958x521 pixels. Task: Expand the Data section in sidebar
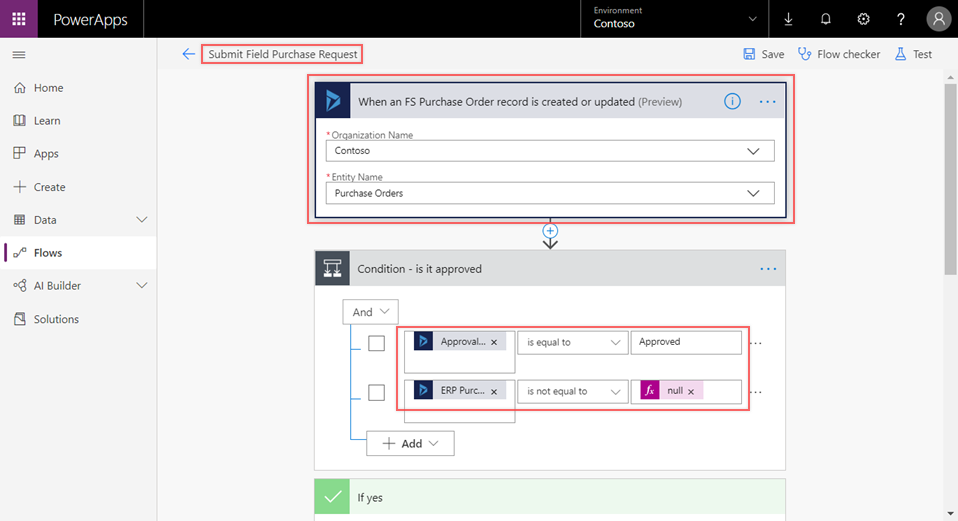[141, 220]
